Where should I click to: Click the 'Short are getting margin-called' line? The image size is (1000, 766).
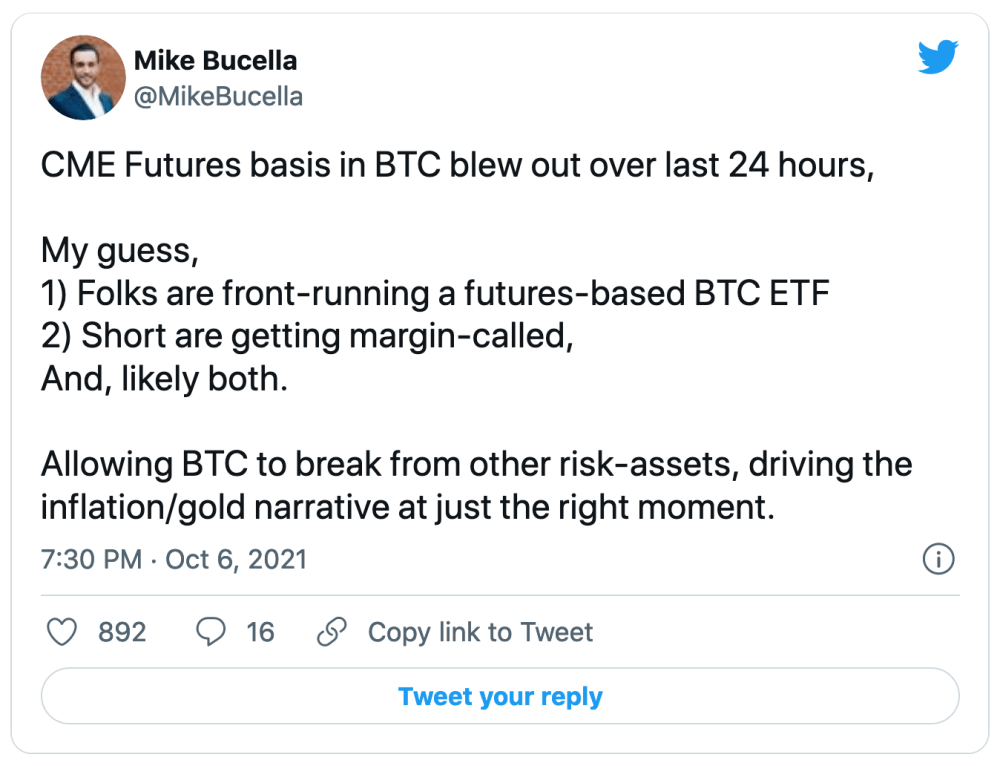(x=307, y=336)
